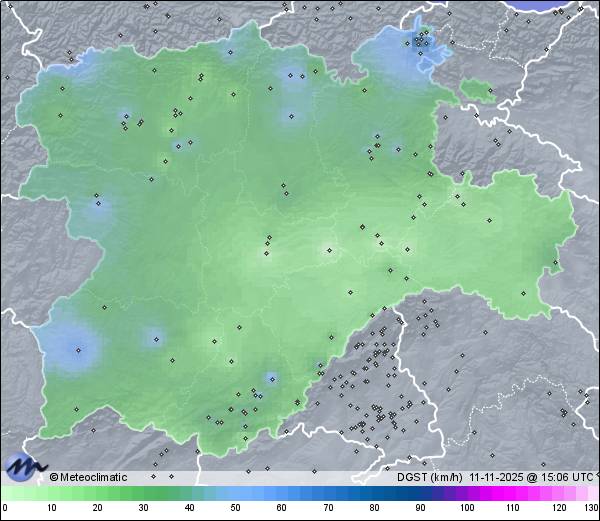
Task: Click the Meteoclimatic wave logo icon
Action: [x=25, y=466]
